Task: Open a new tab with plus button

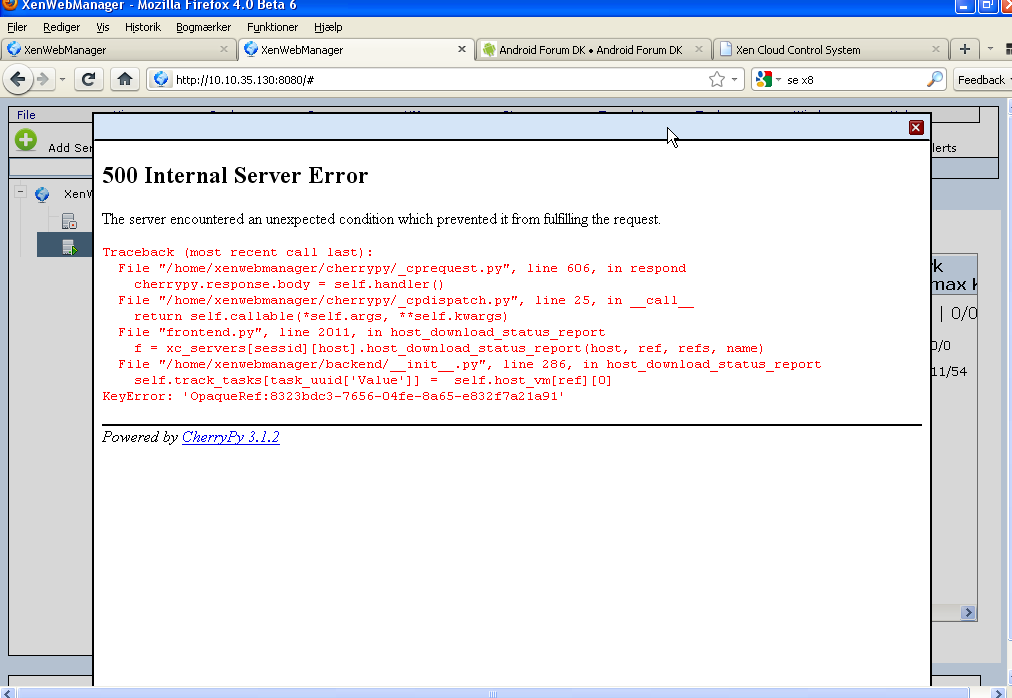Action: tap(965, 49)
